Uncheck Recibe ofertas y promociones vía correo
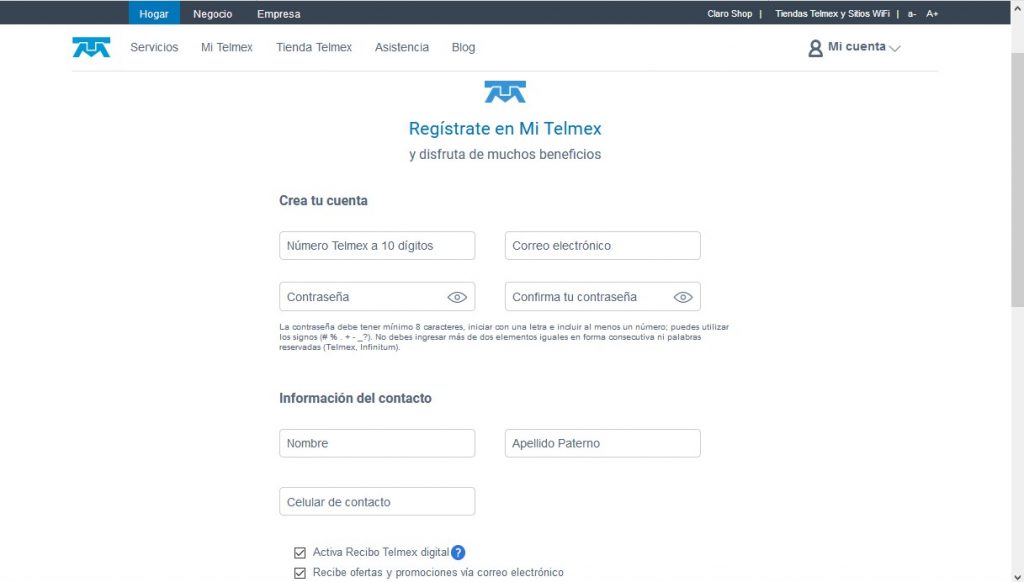The width and height of the screenshot is (1024, 582). (x=300, y=573)
